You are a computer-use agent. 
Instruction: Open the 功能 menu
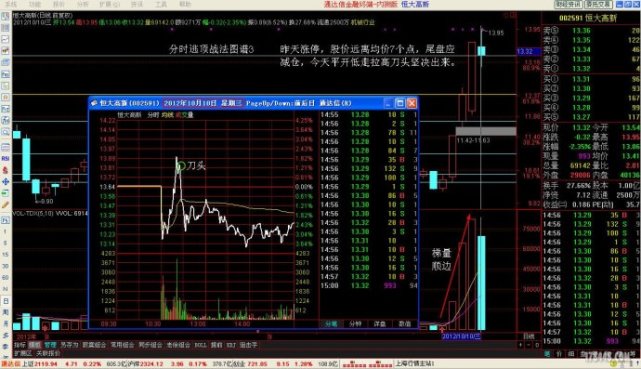[35, 4]
